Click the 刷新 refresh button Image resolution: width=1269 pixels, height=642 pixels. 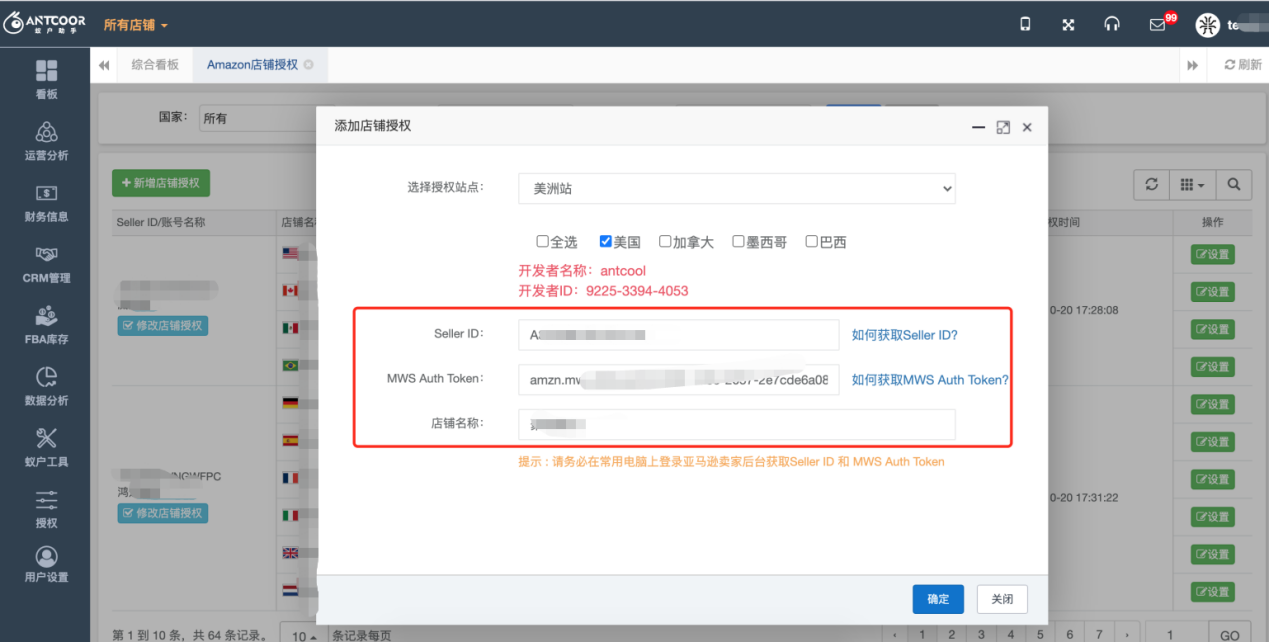[x=1243, y=64]
